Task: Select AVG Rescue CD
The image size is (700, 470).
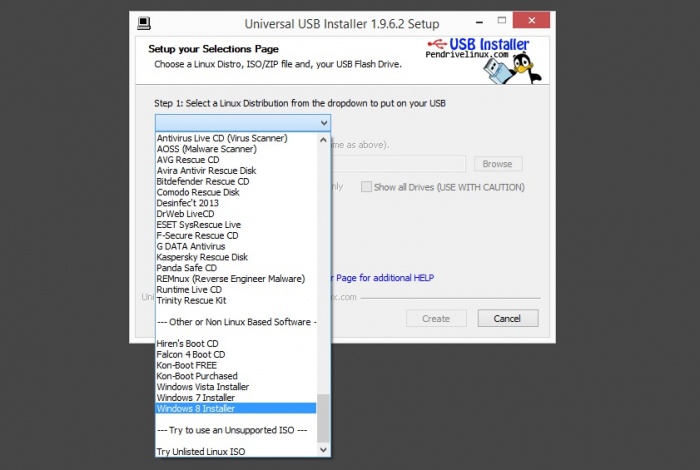Action: point(236,160)
